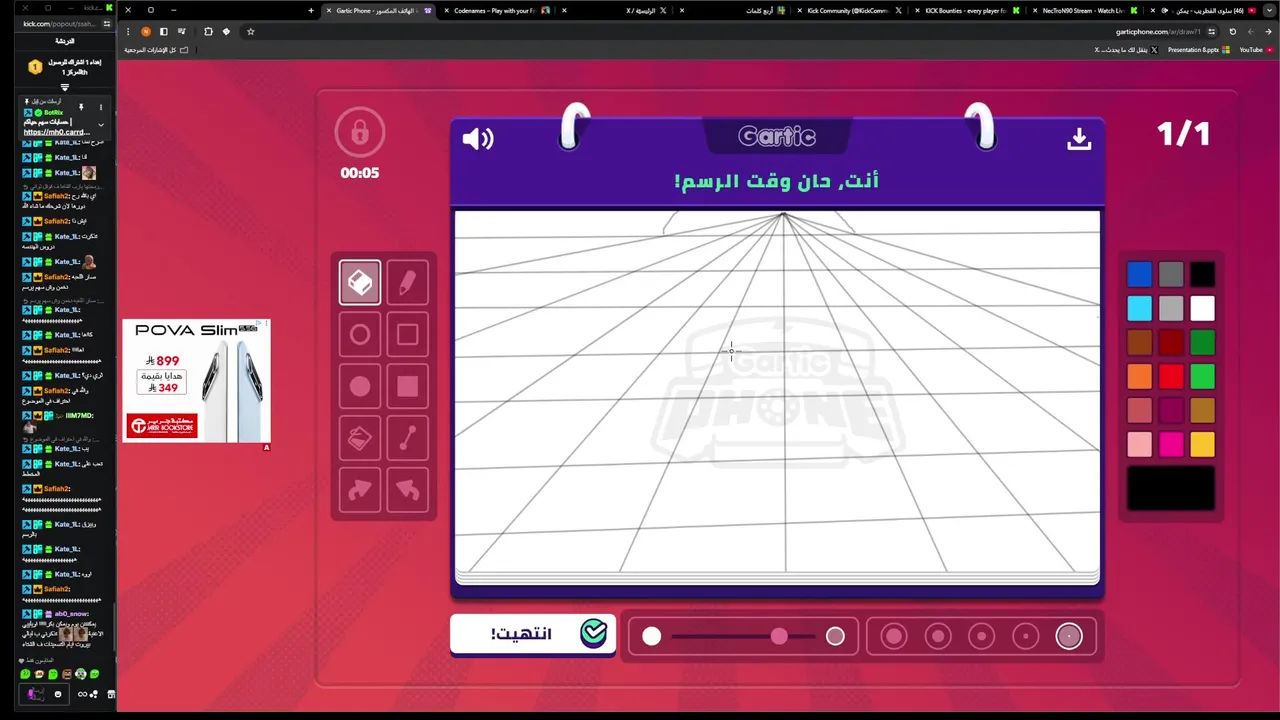1280x720 pixels.
Task: Activate the paint bucket fill tool
Action: coord(359,439)
